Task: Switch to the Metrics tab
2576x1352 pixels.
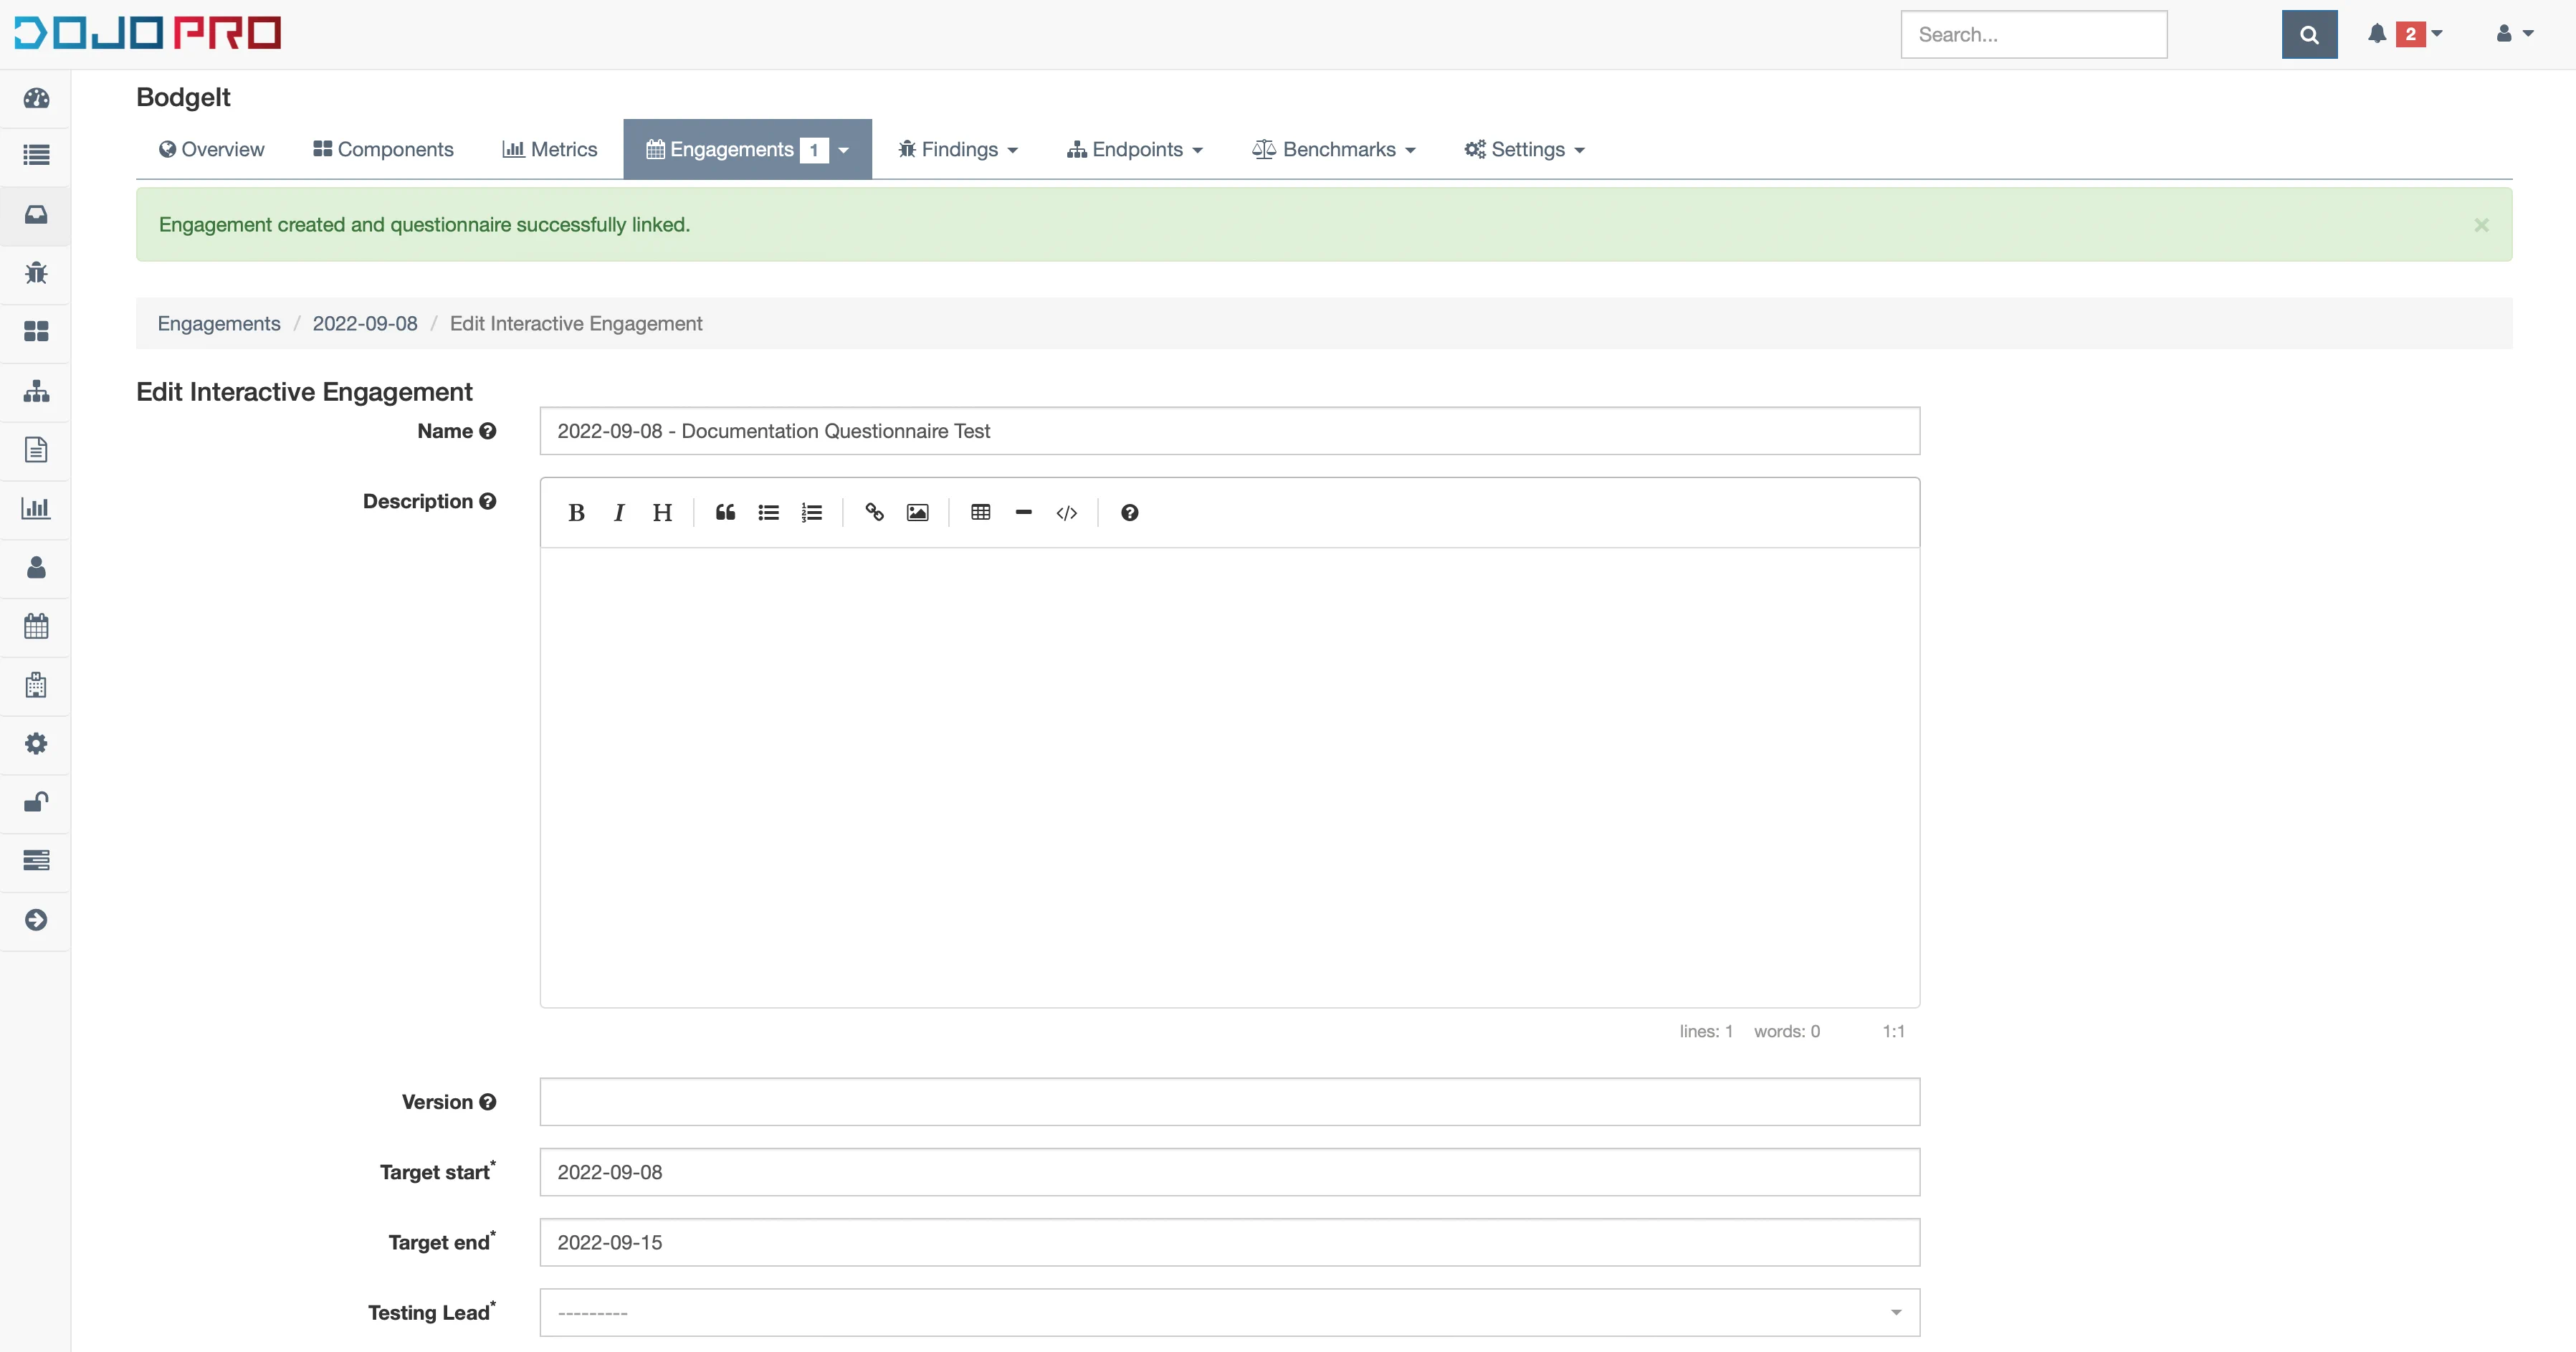Action: 549,150
